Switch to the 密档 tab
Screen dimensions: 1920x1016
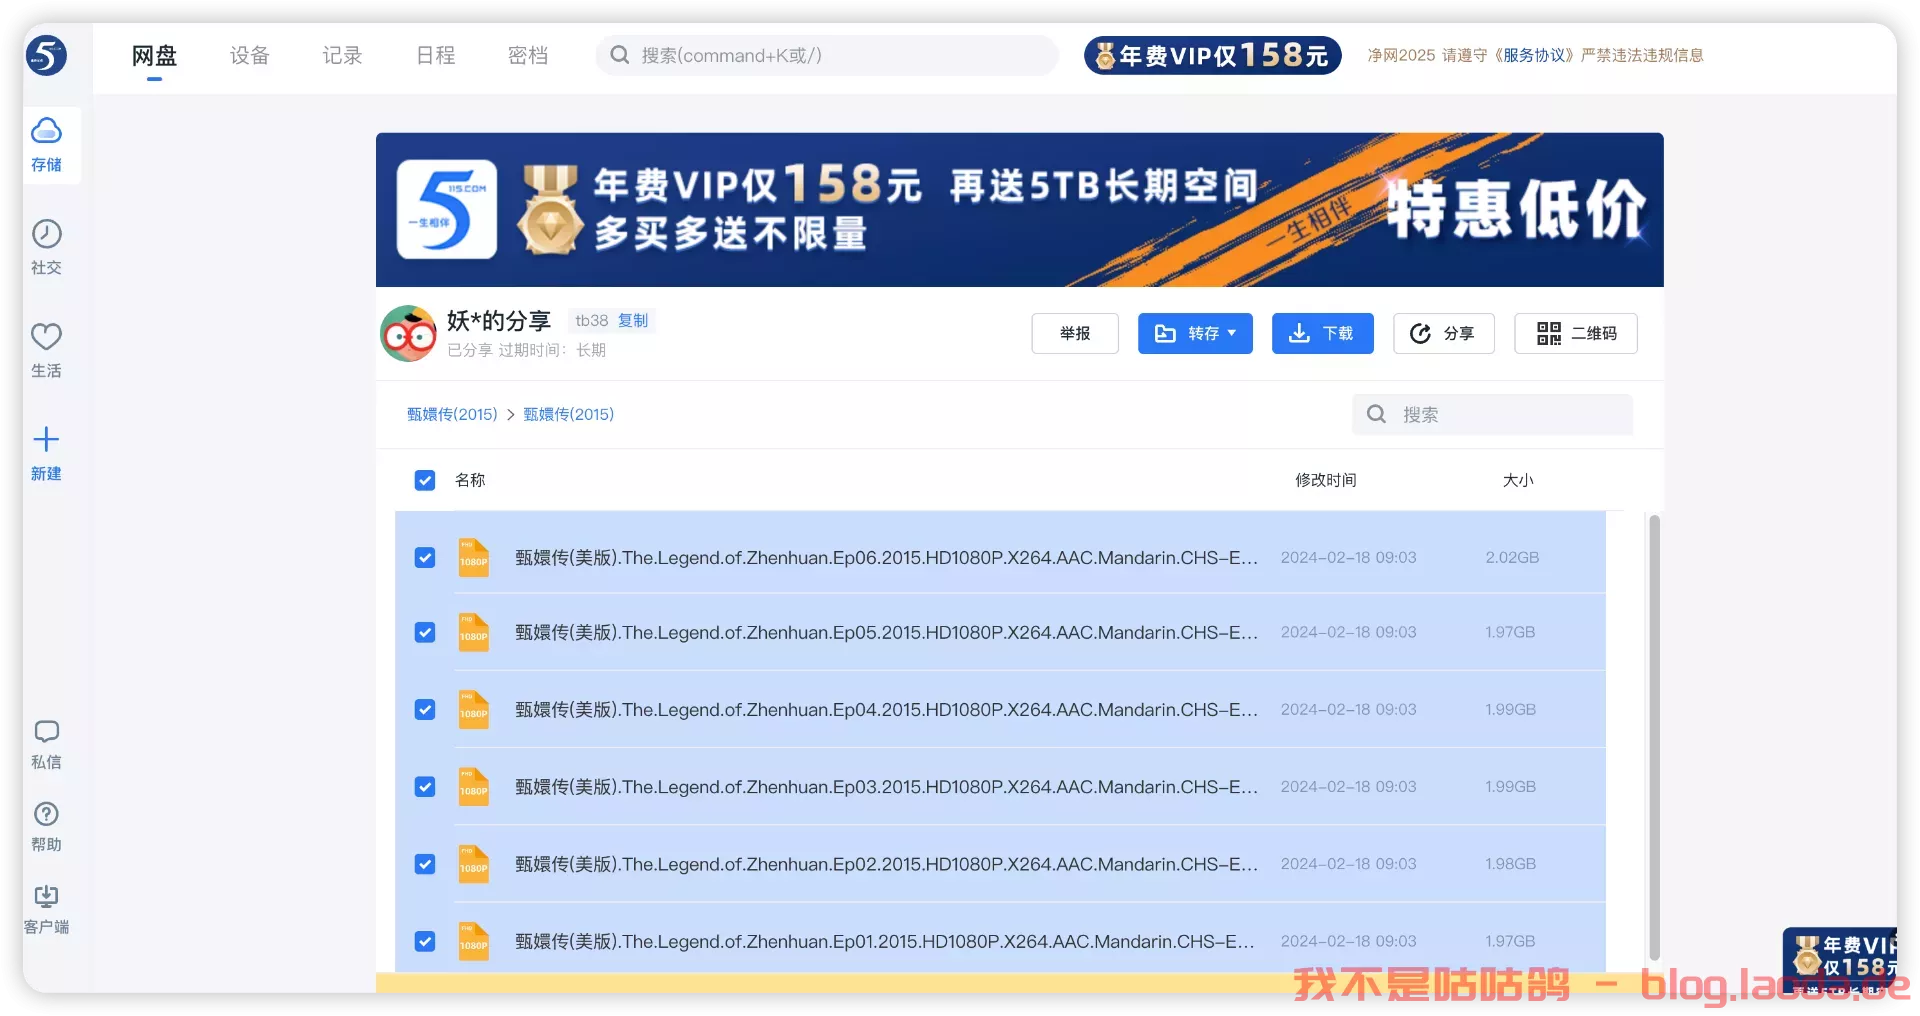click(x=528, y=55)
